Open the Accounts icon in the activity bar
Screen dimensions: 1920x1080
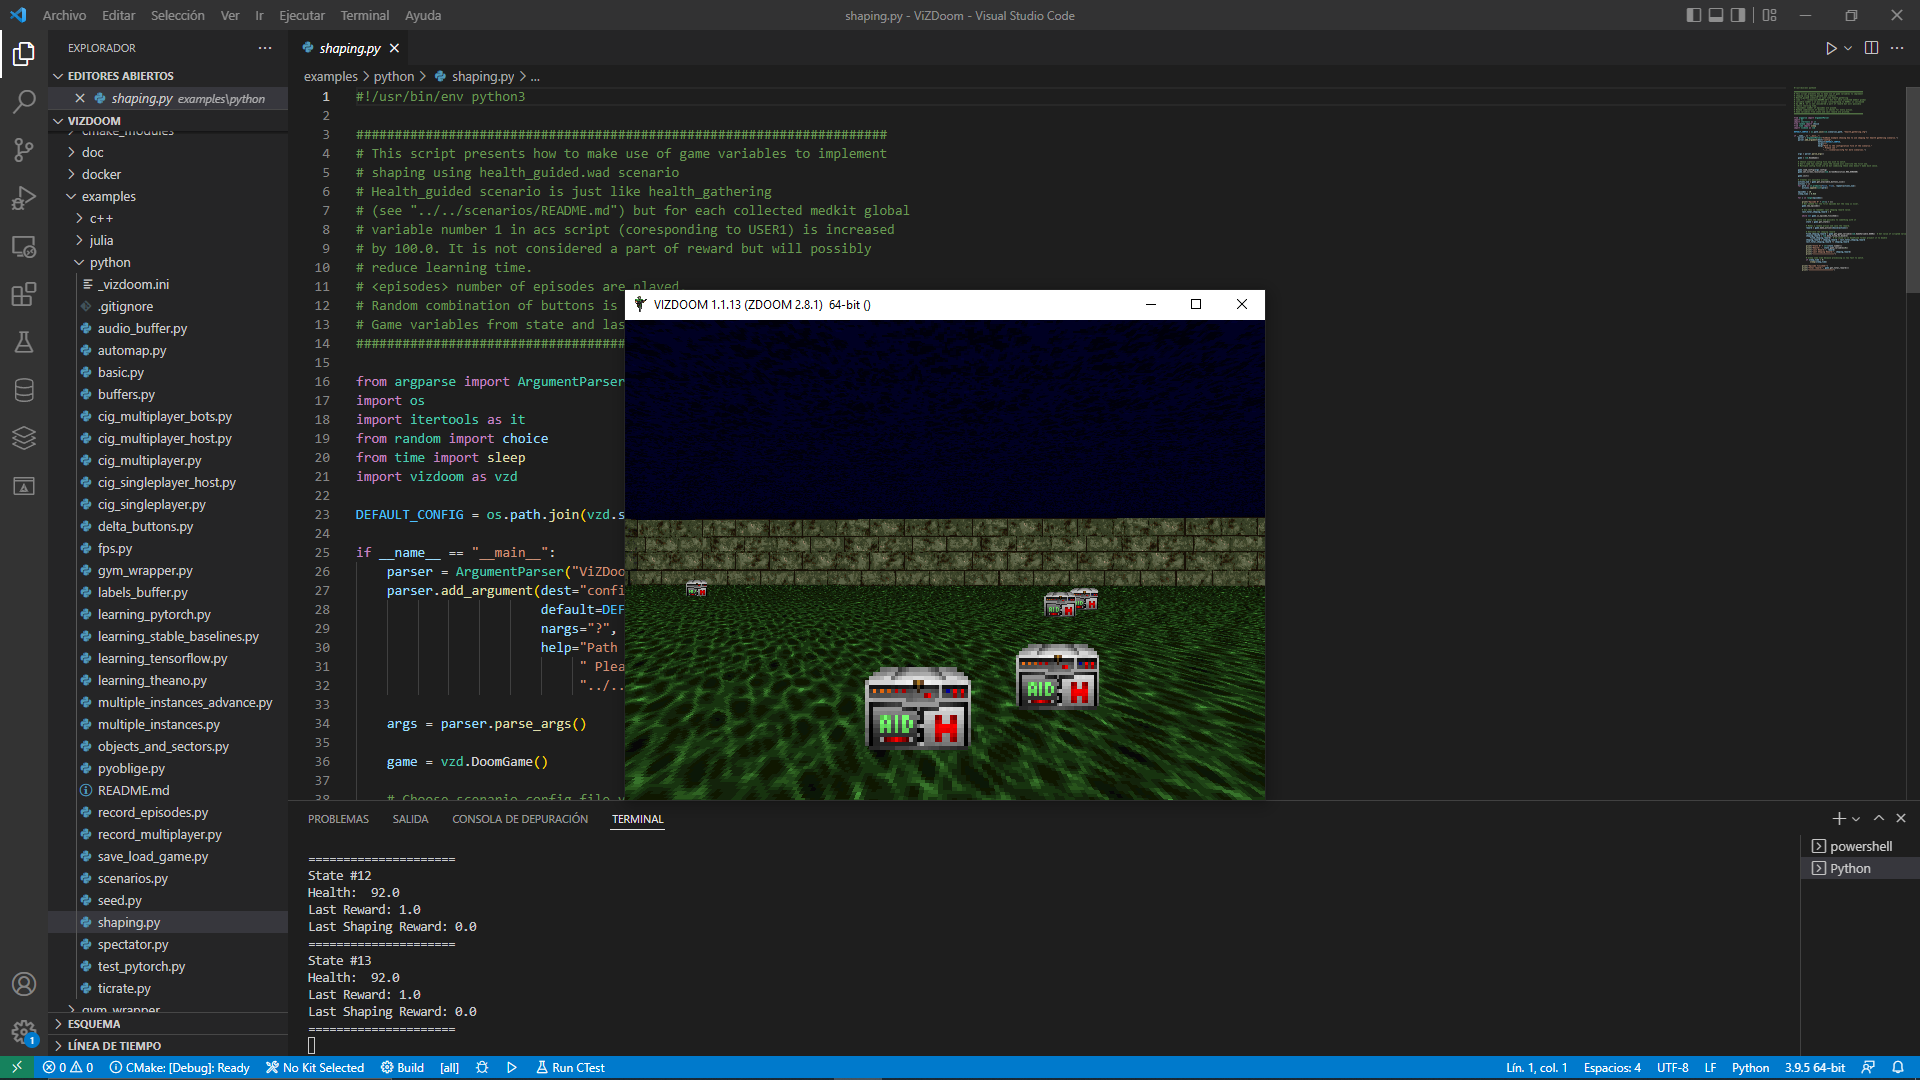(x=24, y=984)
